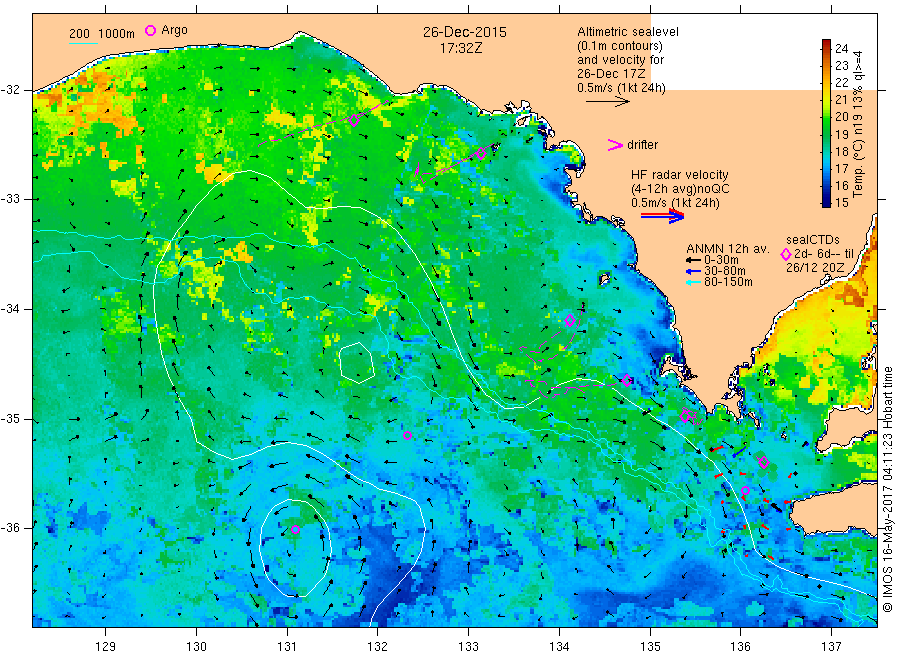This screenshot has height=660, width=900.
Task: Click the sealCTD diamond near 134.7E, -34.65
Action: click(627, 380)
